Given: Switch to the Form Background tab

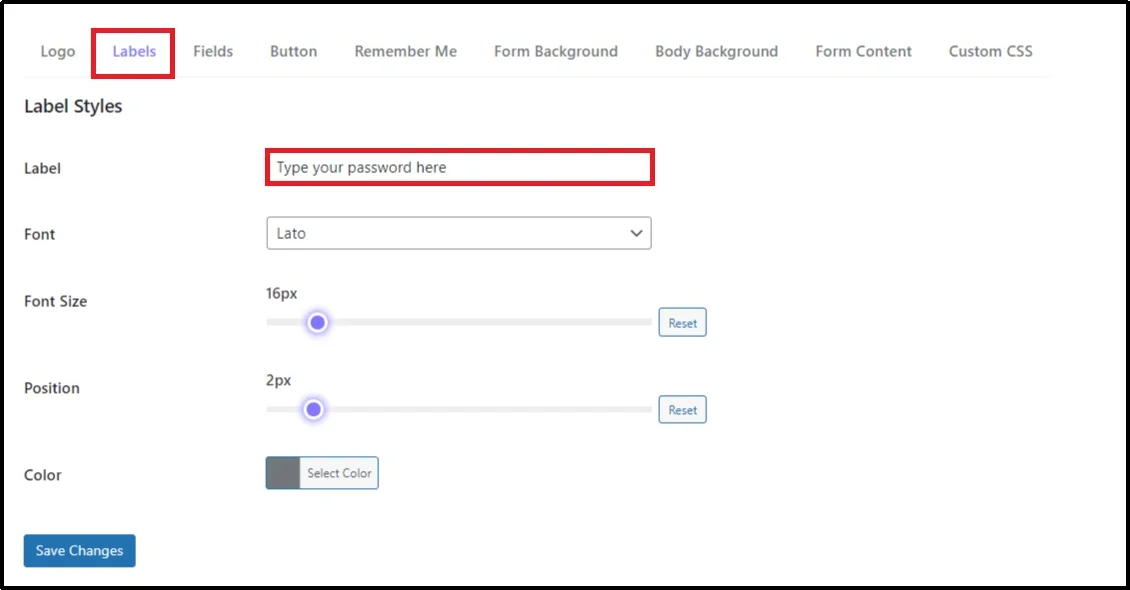Looking at the screenshot, I should [555, 51].
